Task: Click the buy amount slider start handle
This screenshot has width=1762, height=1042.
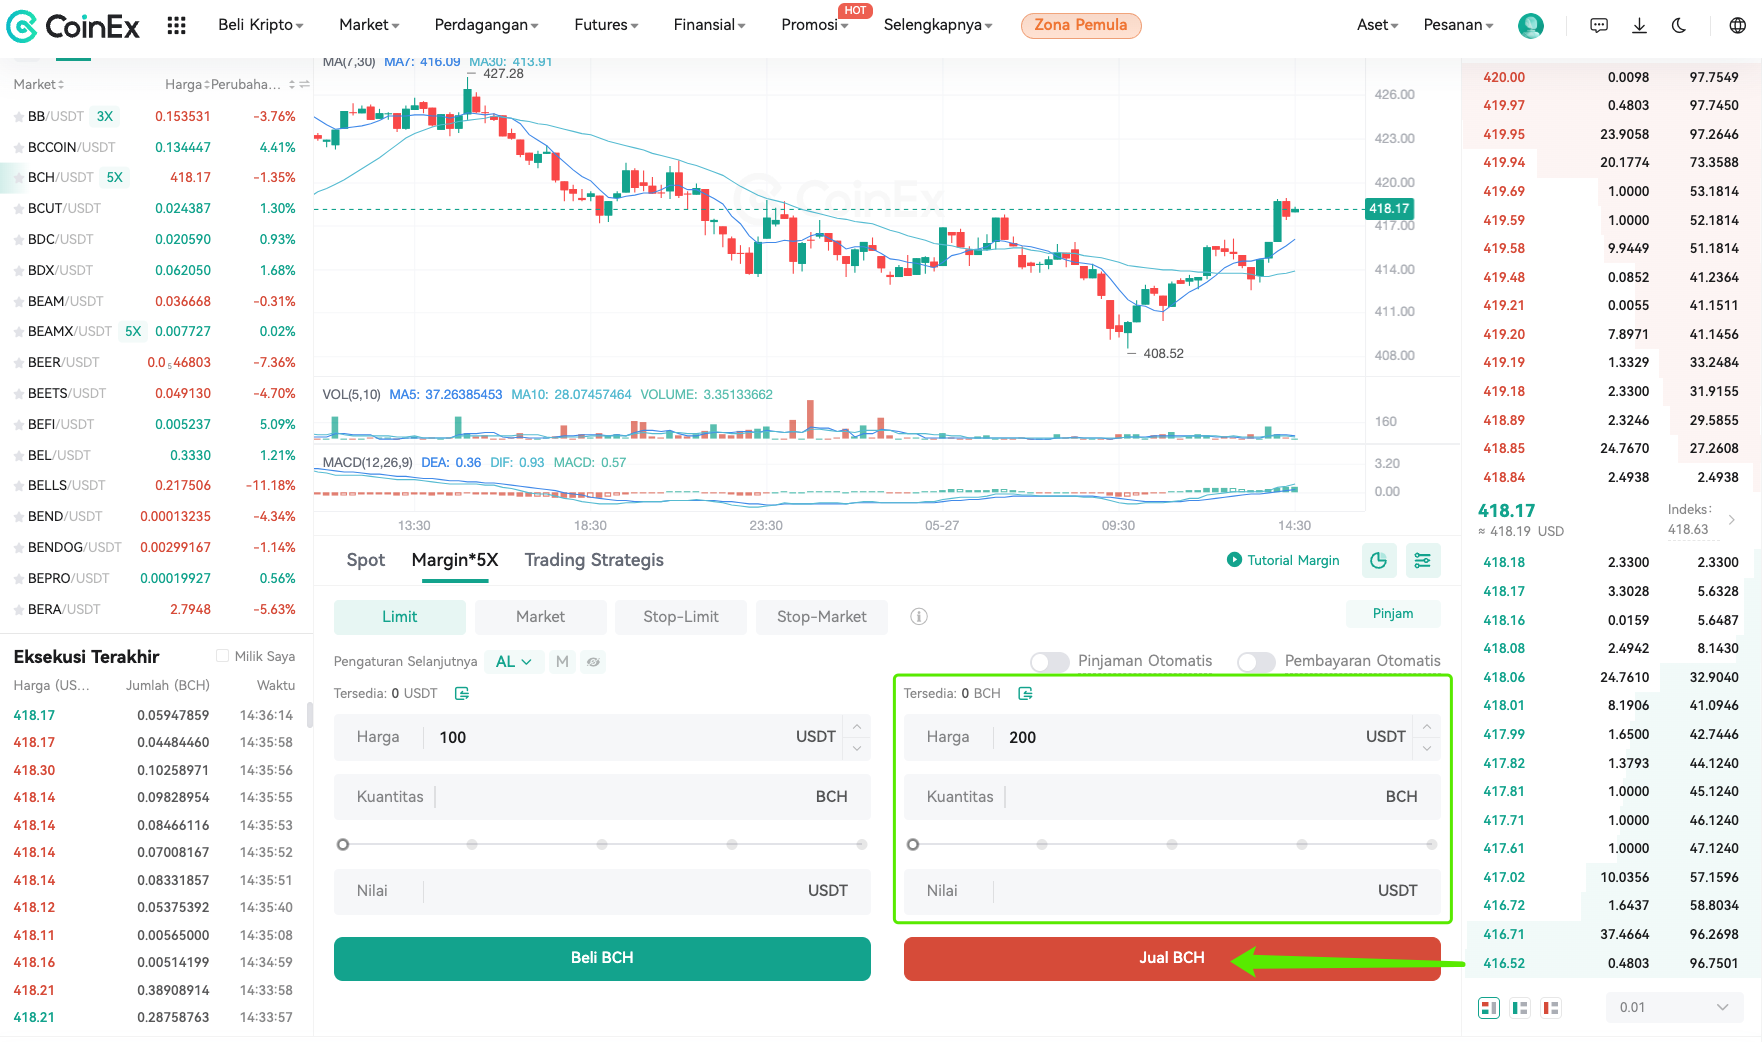Action: pyautogui.click(x=343, y=845)
